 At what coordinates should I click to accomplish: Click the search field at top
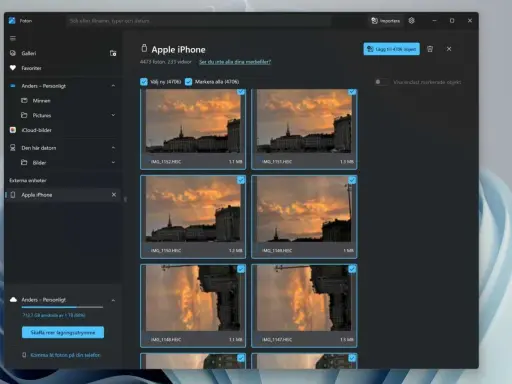pos(199,21)
